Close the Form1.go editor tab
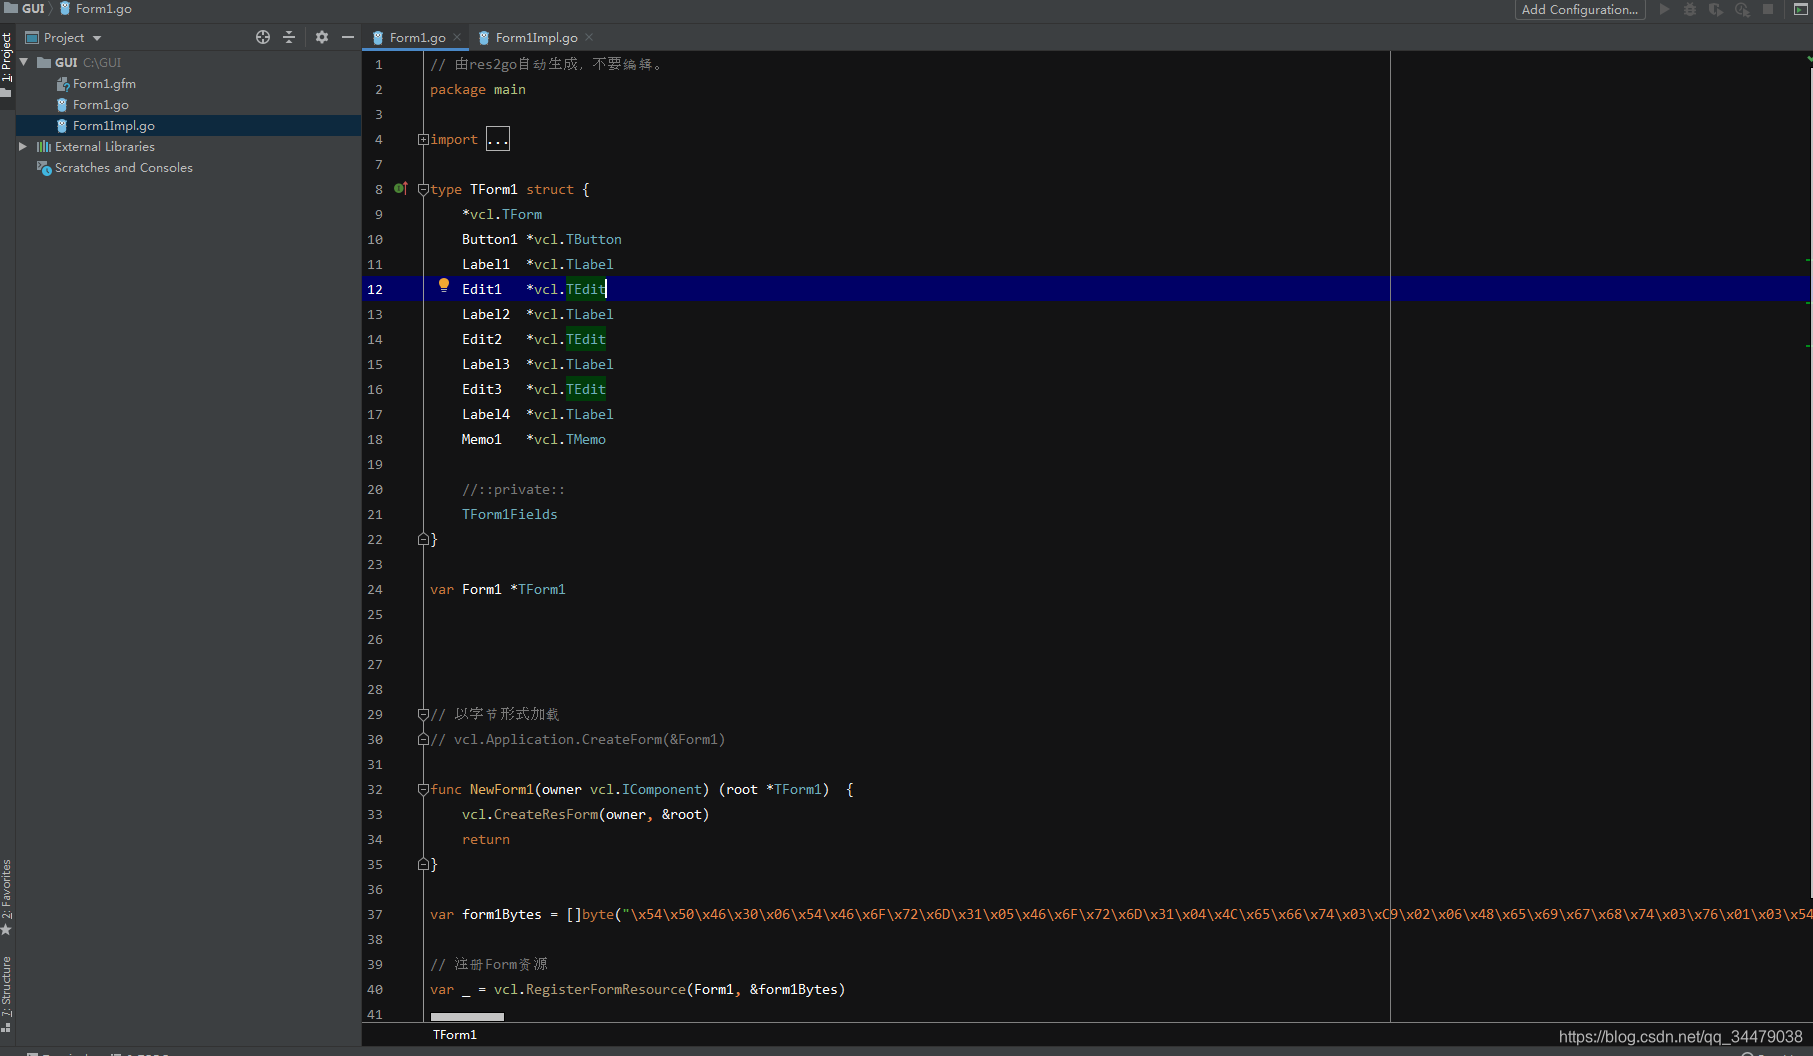The width and height of the screenshot is (1813, 1056). coord(457,37)
